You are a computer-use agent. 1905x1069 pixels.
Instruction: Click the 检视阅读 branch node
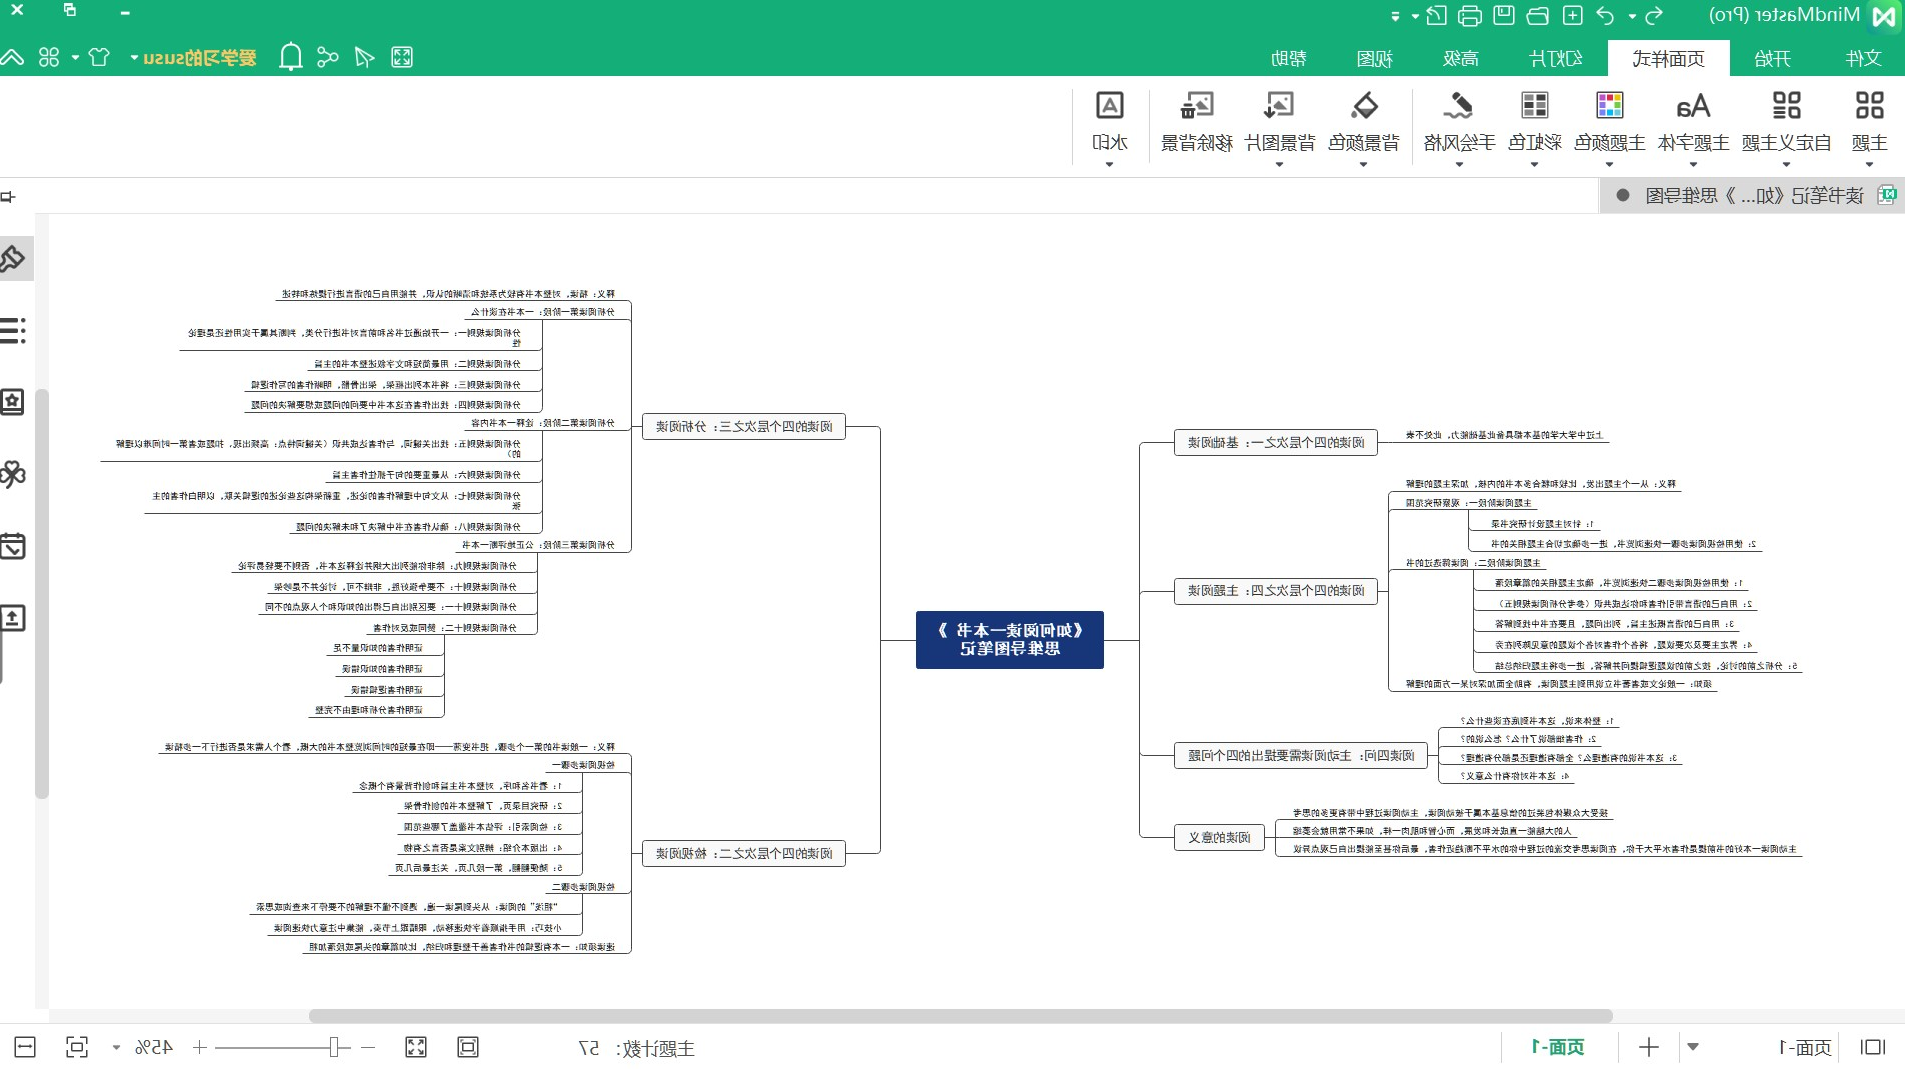point(744,853)
